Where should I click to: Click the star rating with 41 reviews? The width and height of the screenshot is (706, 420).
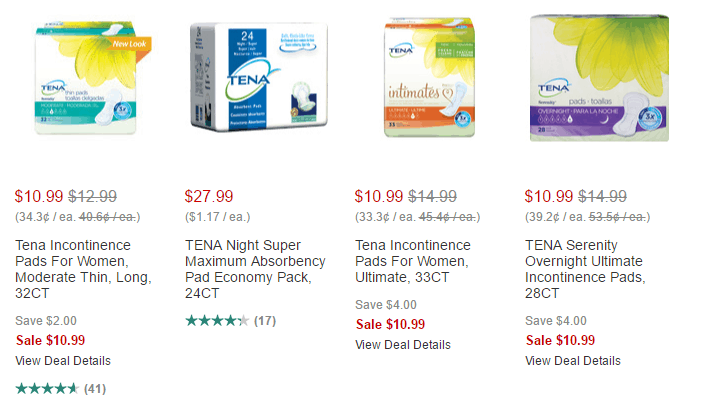pos(47,388)
